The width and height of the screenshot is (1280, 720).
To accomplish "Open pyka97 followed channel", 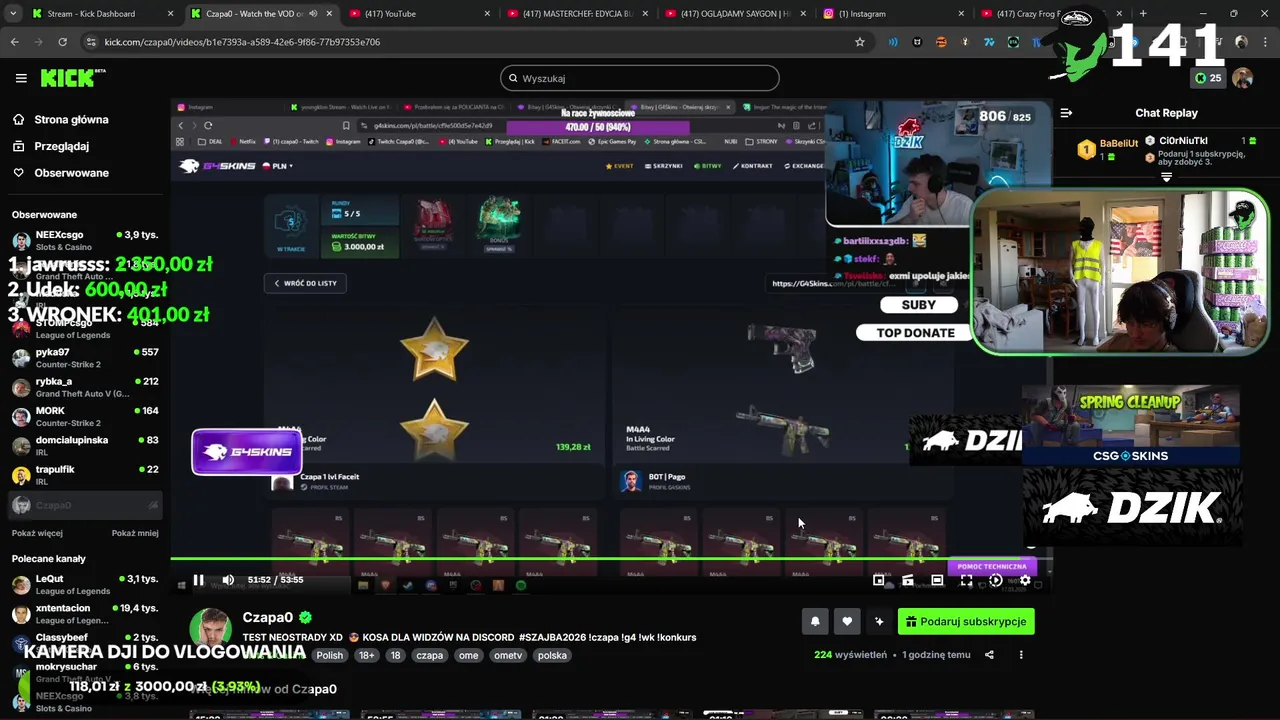I will [x=85, y=359].
